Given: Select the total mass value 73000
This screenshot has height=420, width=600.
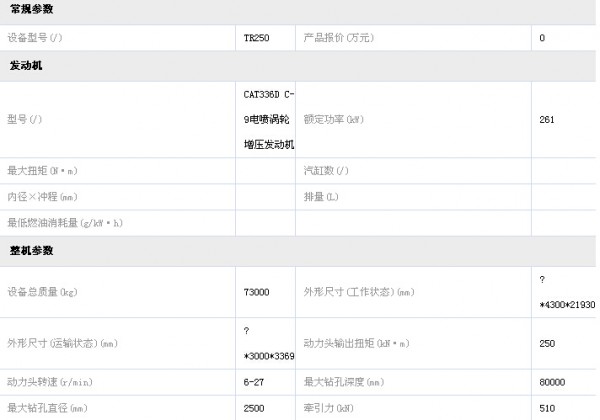Looking at the screenshot, I should tap(256, 292).
